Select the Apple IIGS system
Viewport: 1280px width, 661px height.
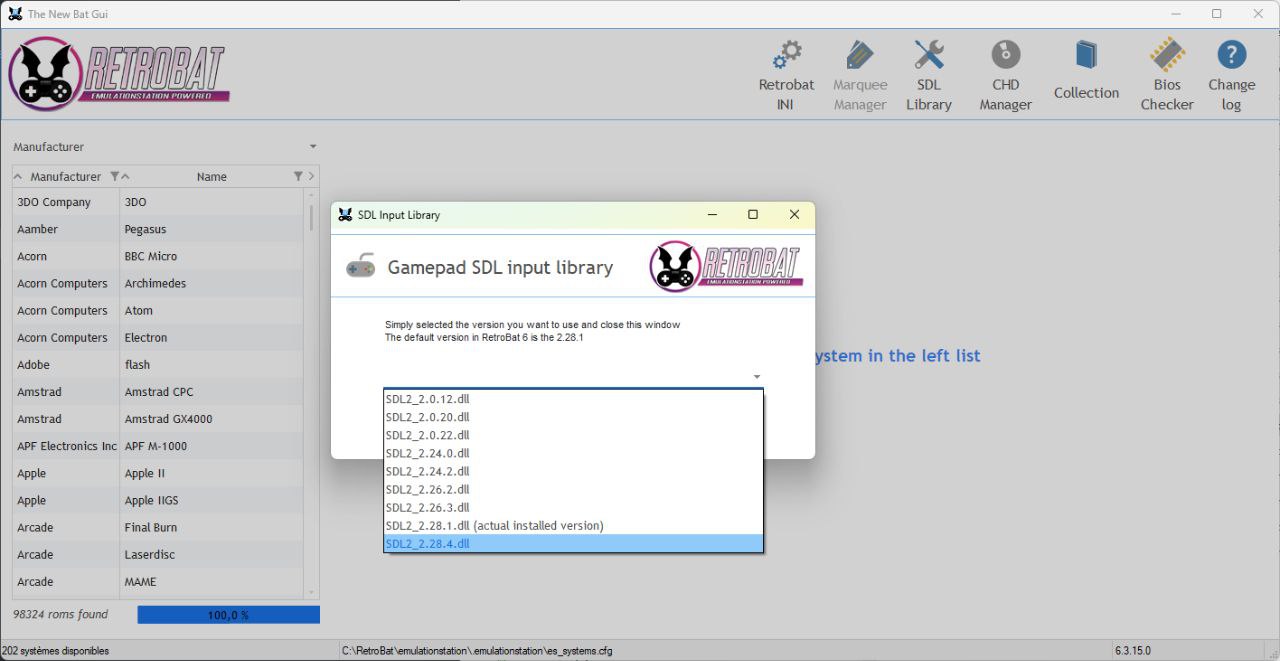(158, 500)
